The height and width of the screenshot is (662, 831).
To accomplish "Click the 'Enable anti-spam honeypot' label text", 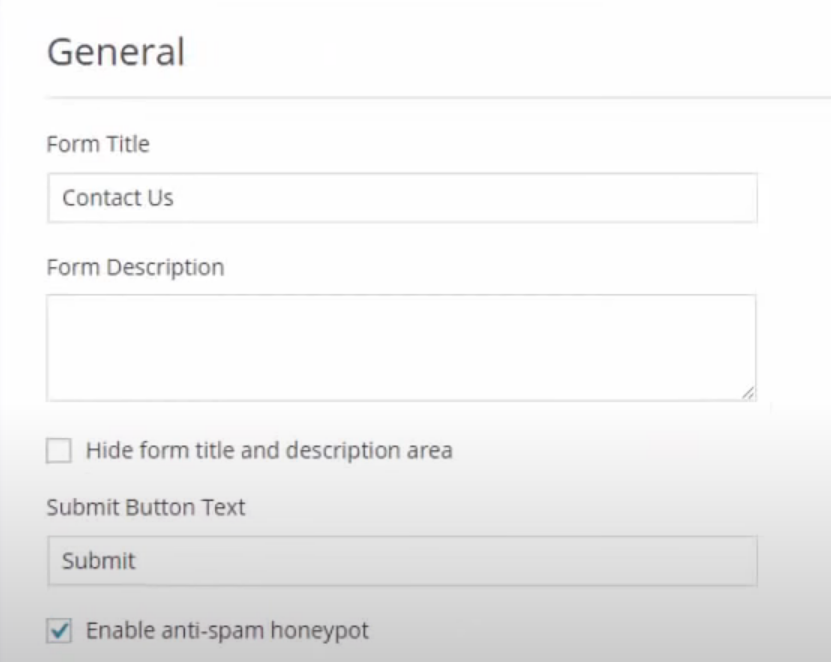I will pyautogui.click(x=227, y=631).
